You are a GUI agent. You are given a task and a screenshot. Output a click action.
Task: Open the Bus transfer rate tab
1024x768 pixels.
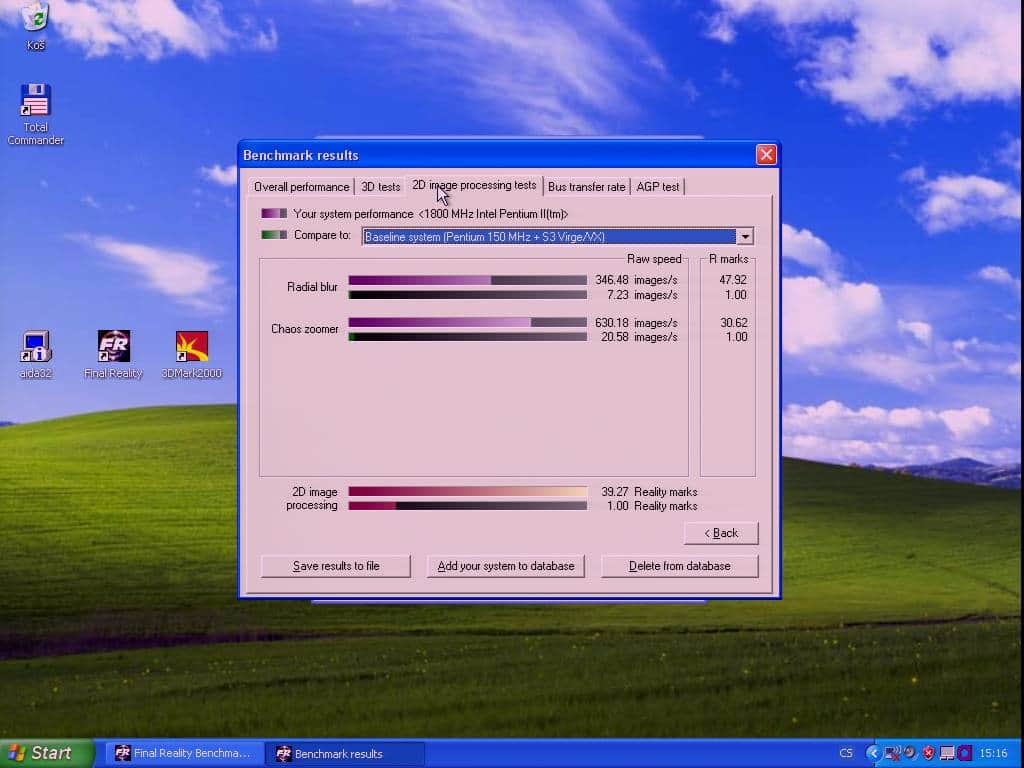click(586, 187)
